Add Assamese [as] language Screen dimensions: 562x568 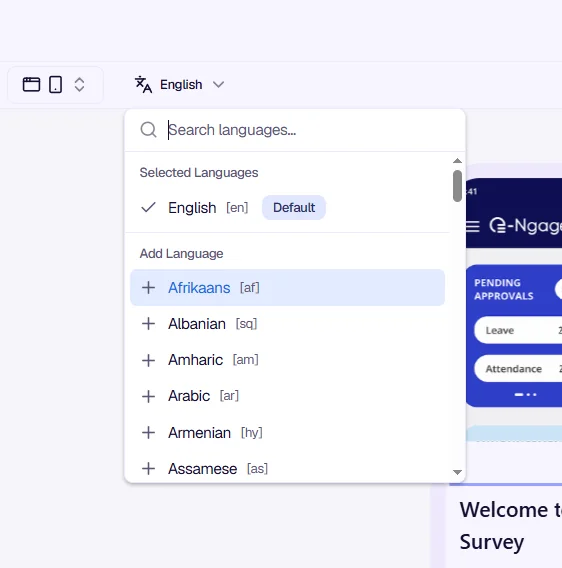(x=287, y=468)
